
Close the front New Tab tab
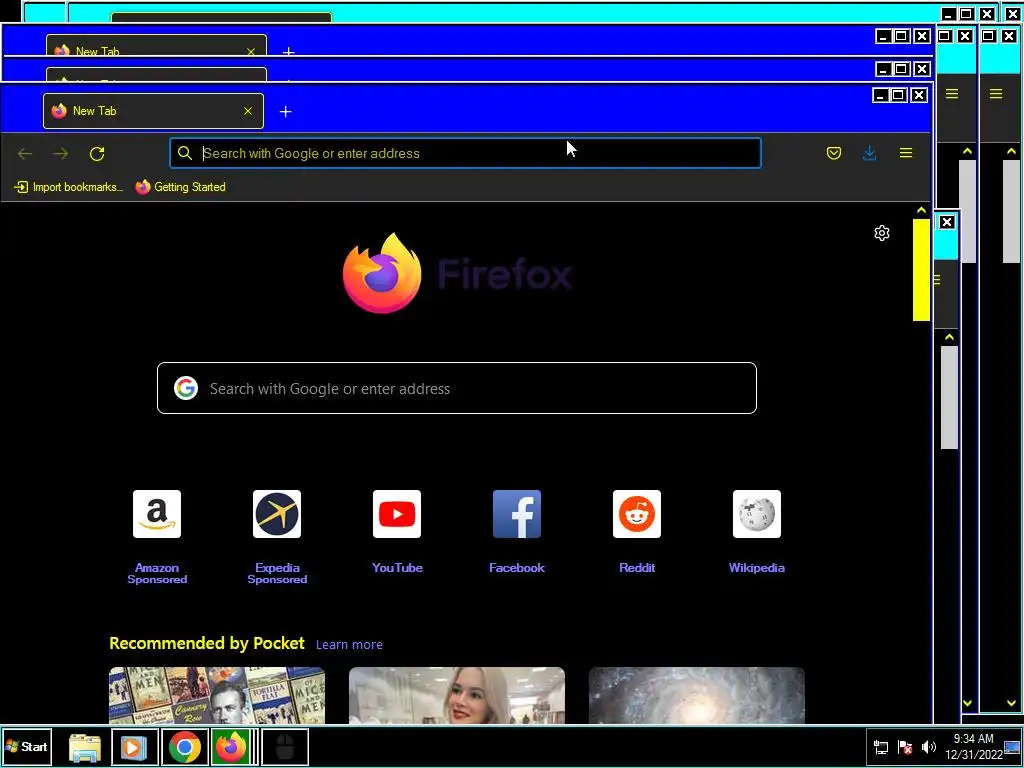coord(248,111)
